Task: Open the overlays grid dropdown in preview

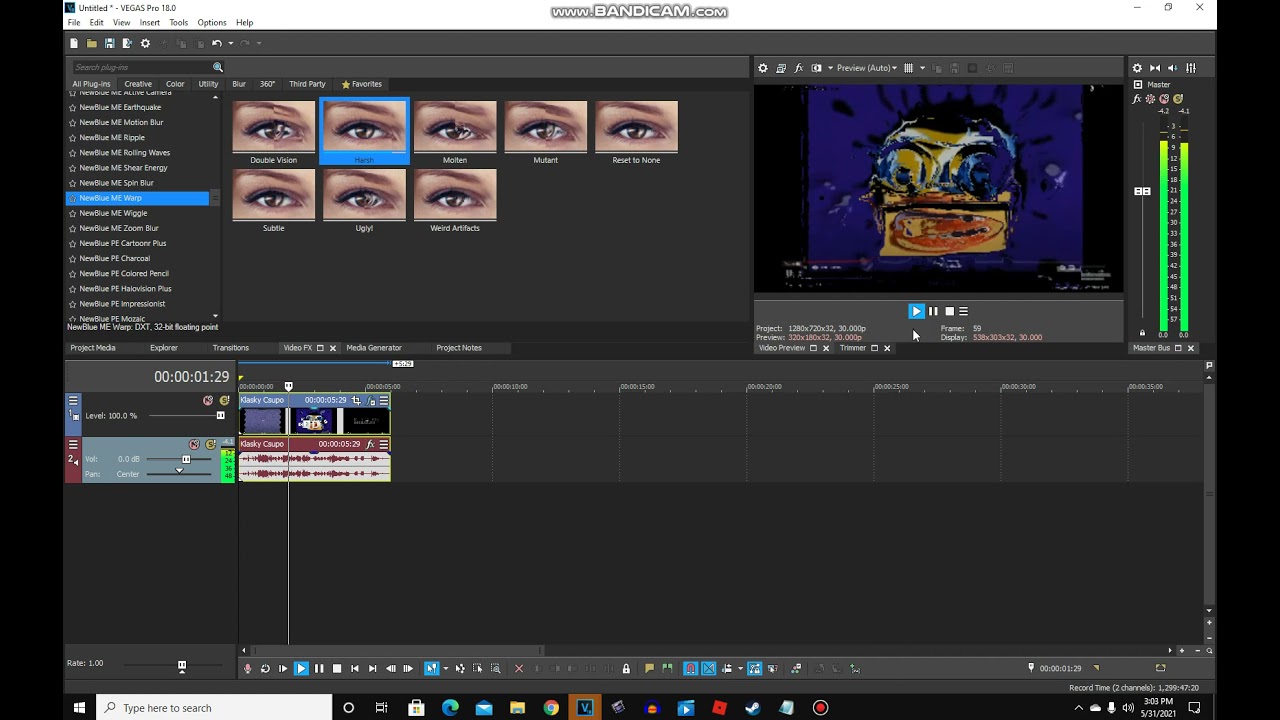Action: pos(922,68)
